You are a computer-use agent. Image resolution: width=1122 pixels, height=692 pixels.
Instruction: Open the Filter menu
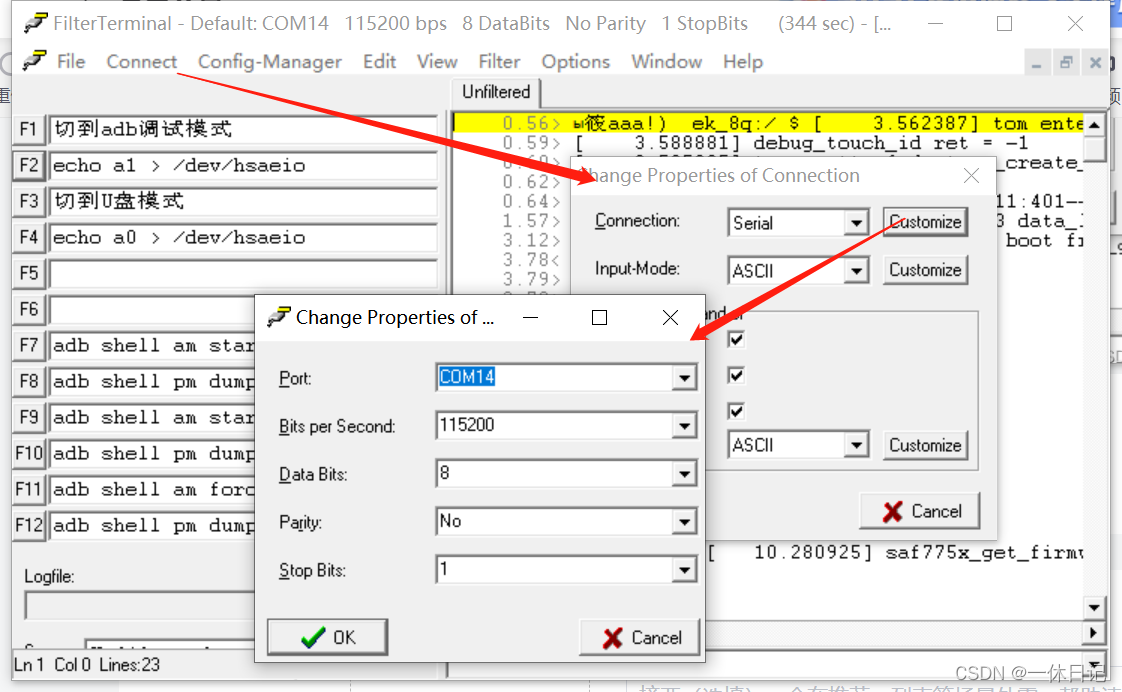coord(499,62)
